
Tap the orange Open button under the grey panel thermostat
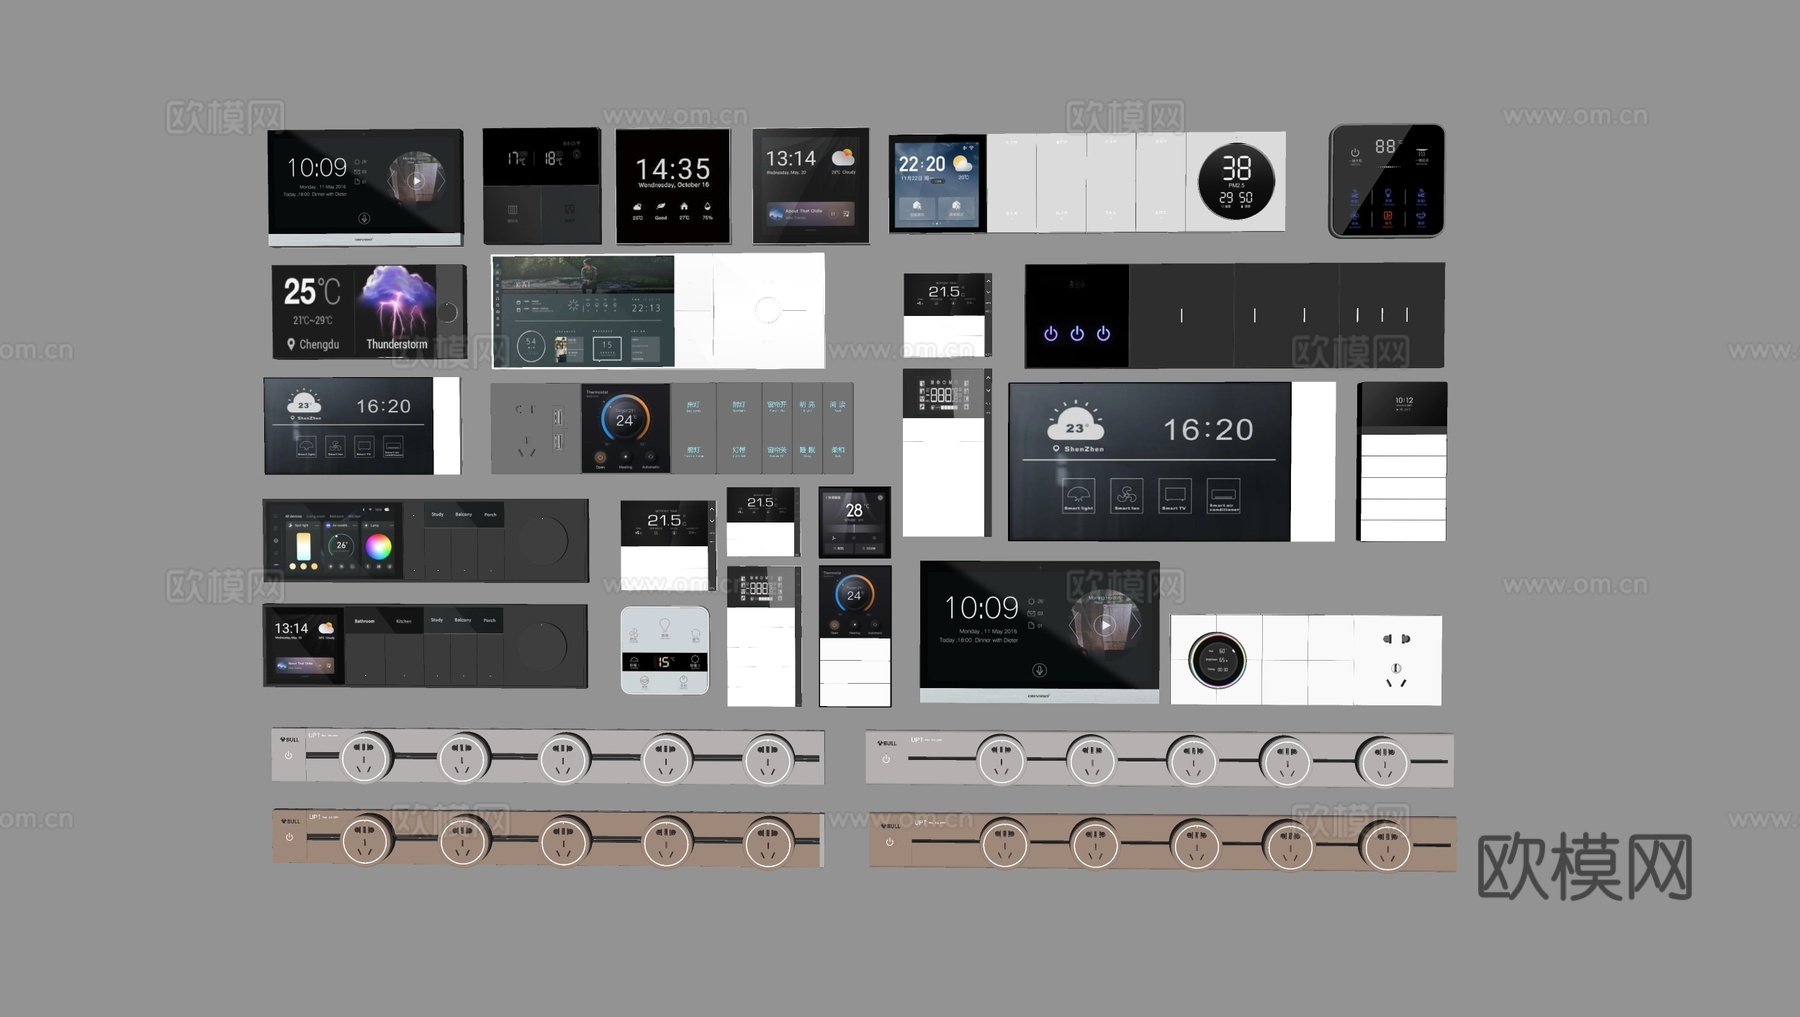tap(600, 457)
